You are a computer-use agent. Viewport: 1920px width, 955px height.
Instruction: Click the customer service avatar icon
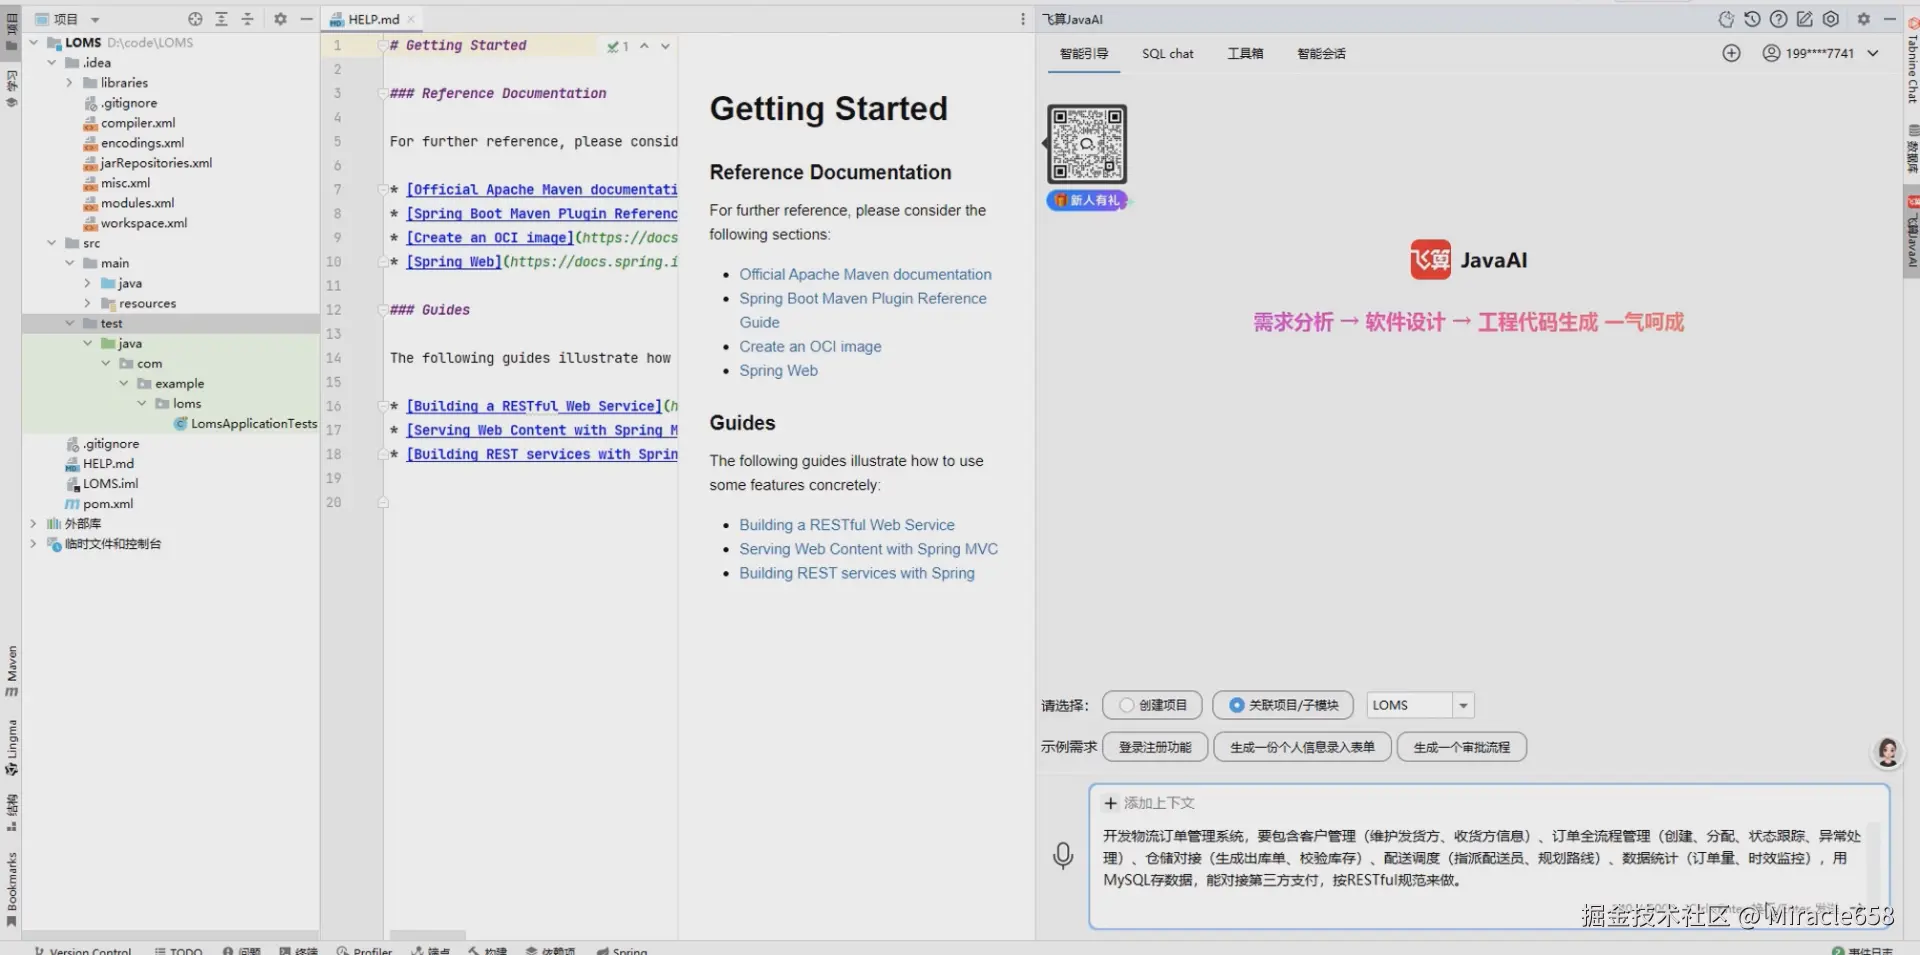pos(1888,752)
